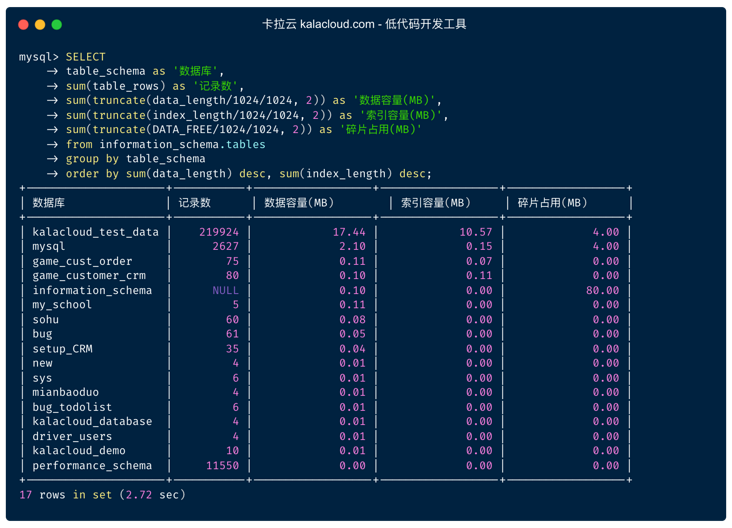
Task: Click the 数据容量(MB) column header
Action: click(x=299, y=203)
